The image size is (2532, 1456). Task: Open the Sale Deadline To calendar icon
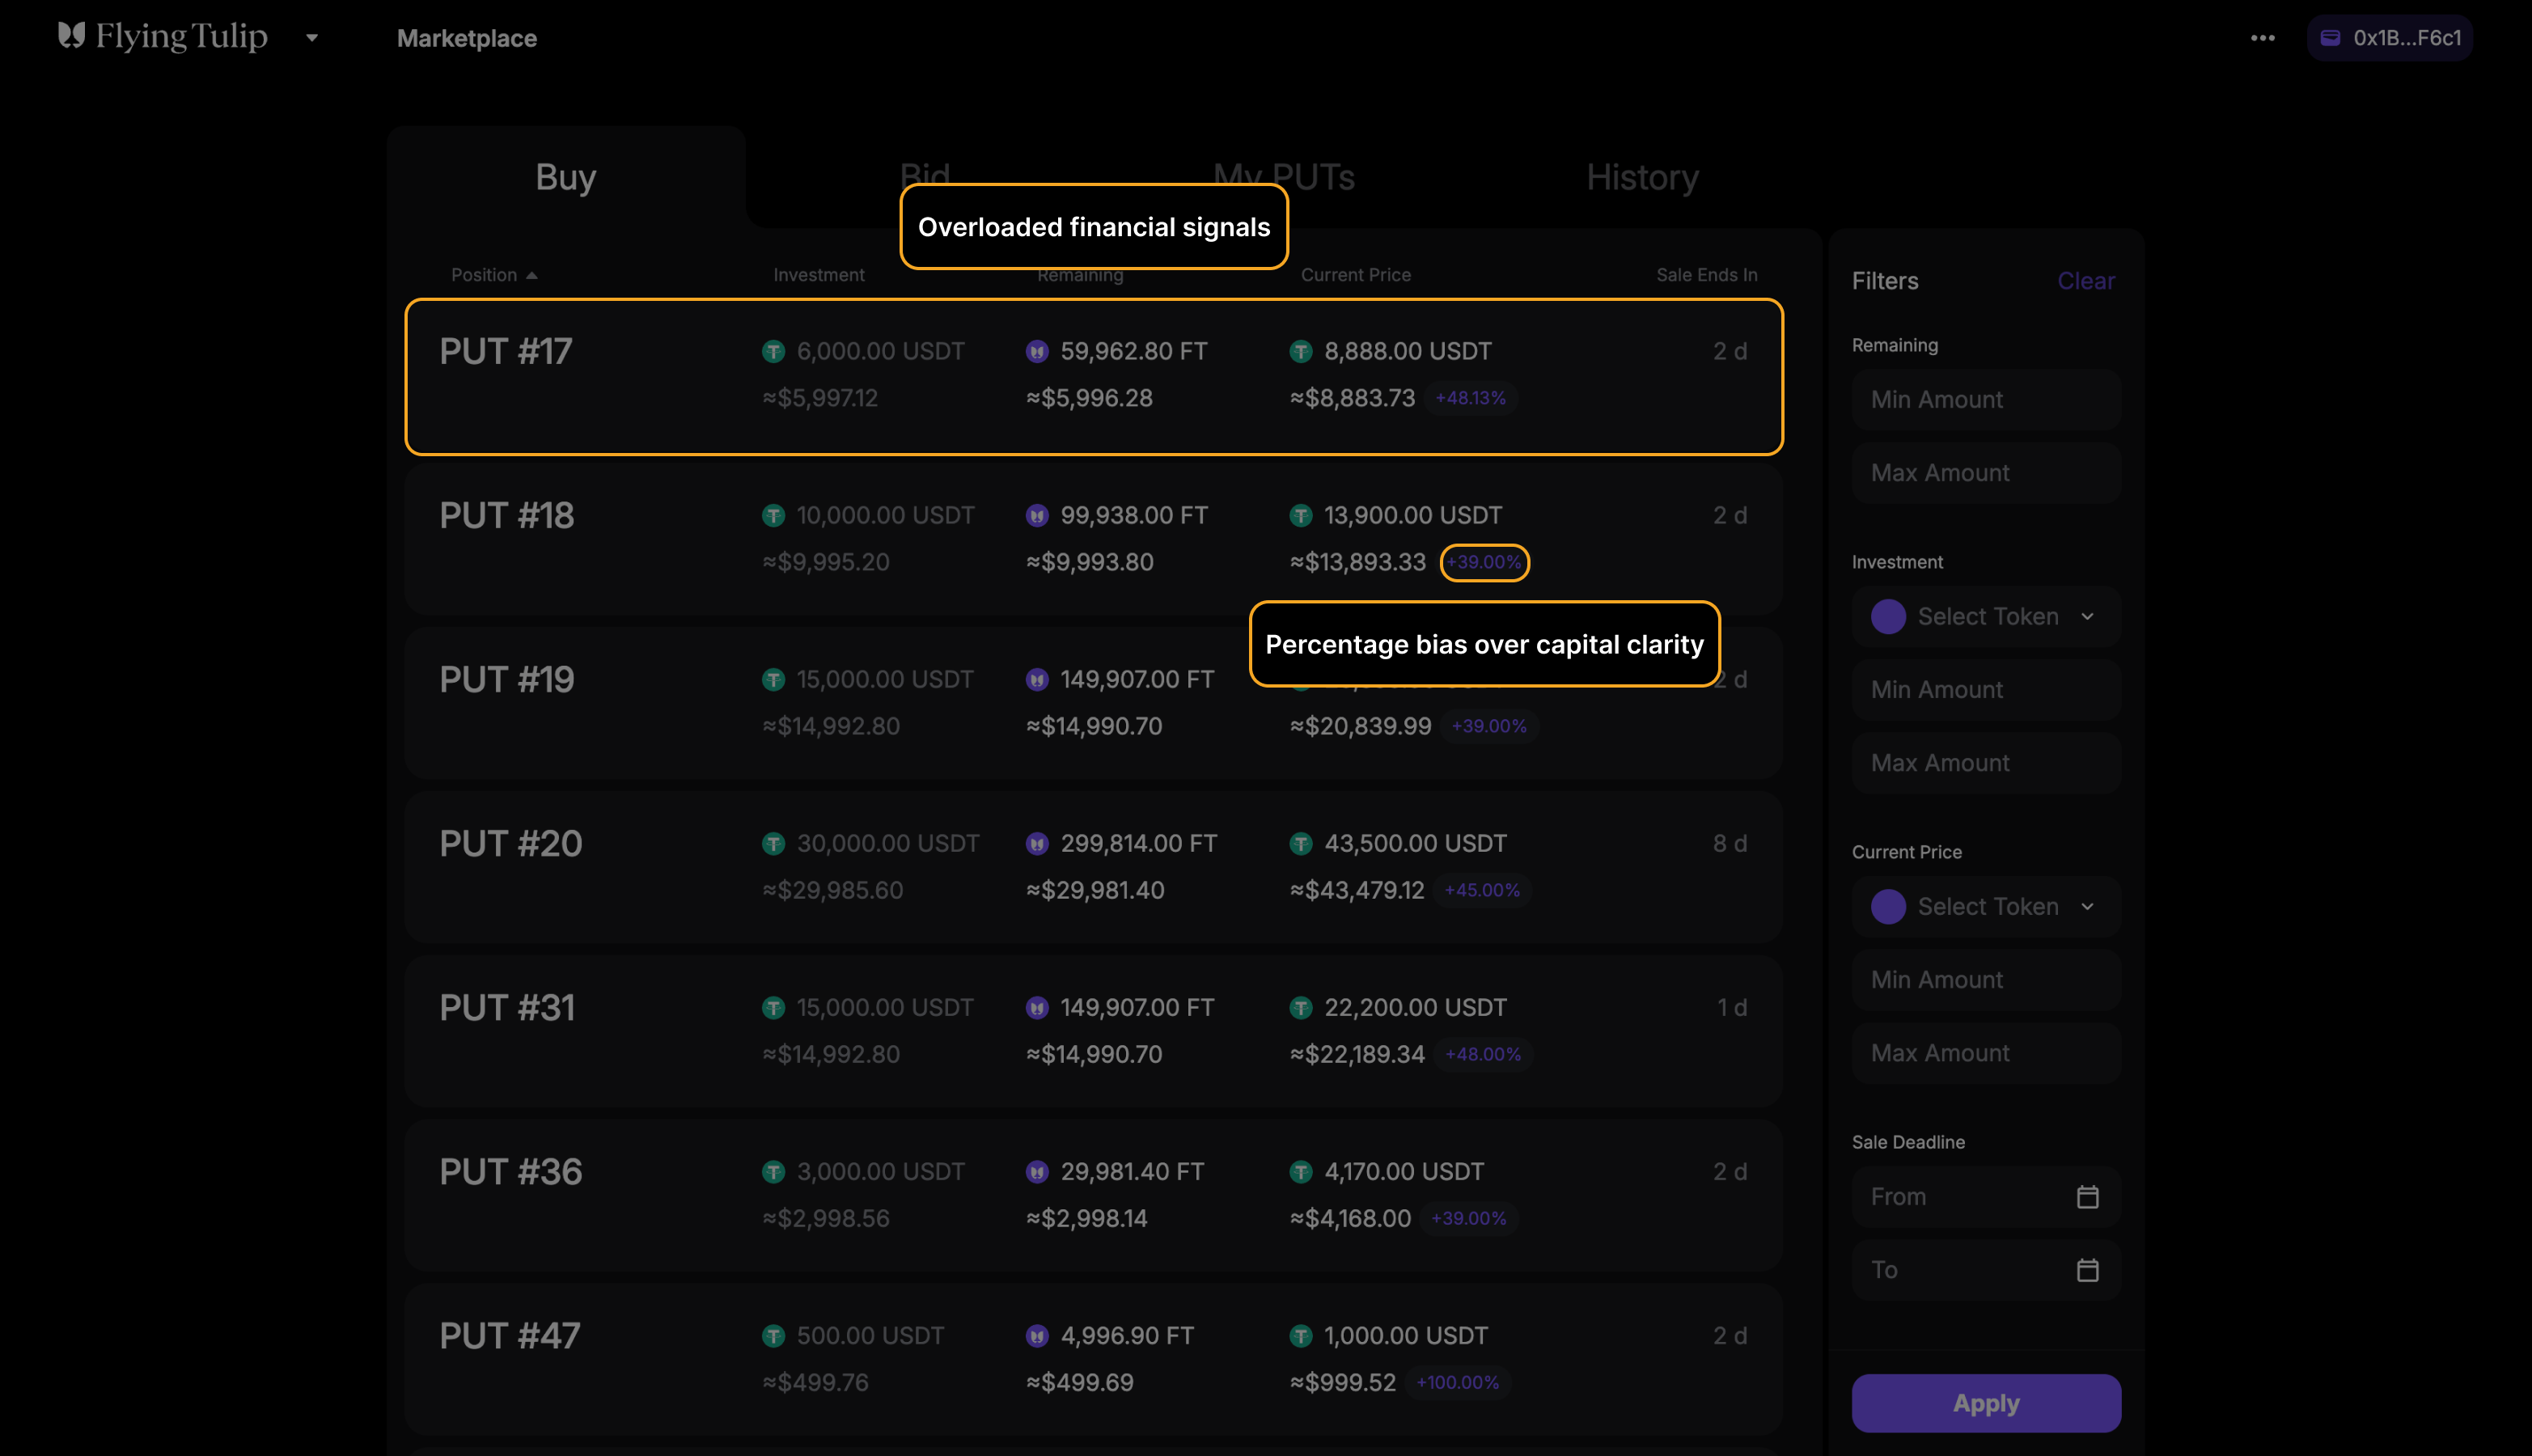[2087, 1270]
